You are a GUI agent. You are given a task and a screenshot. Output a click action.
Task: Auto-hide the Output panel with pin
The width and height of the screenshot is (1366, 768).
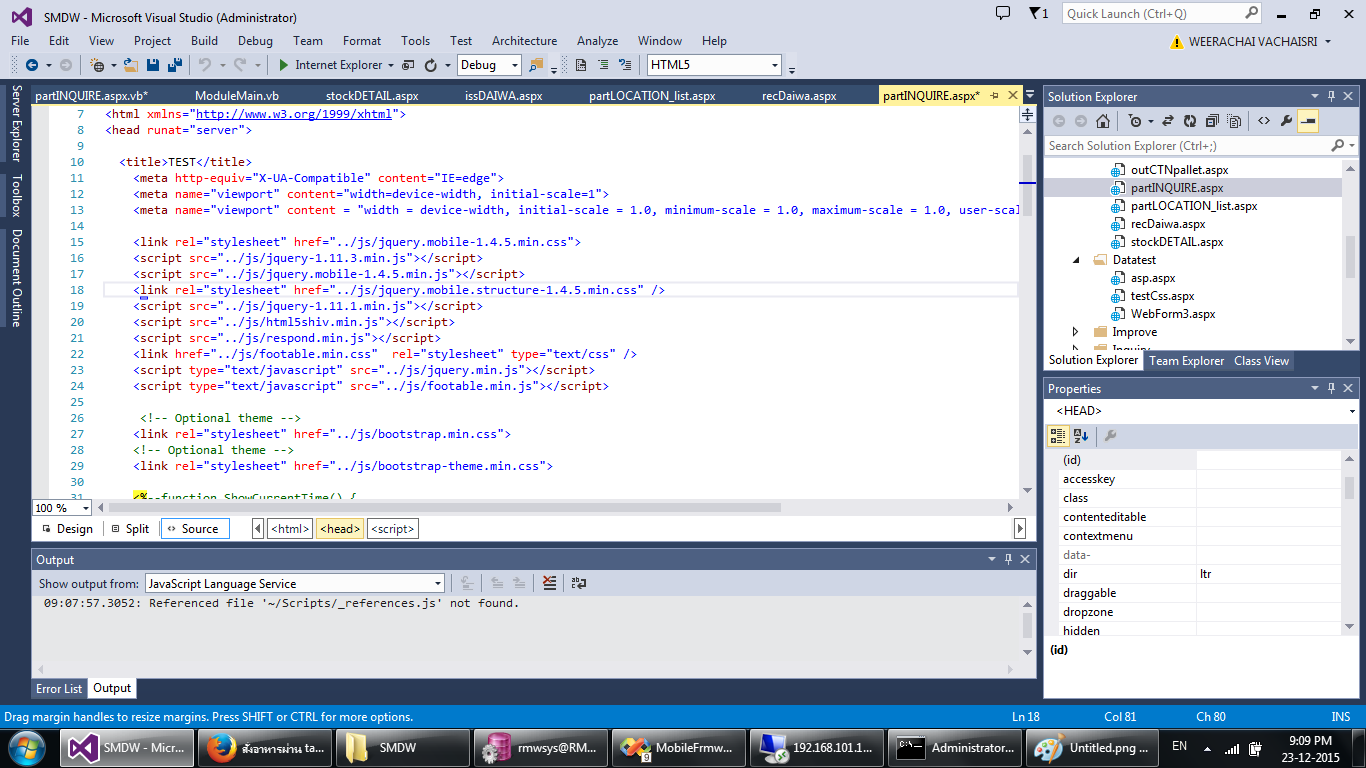click(x=1008, y=559)
